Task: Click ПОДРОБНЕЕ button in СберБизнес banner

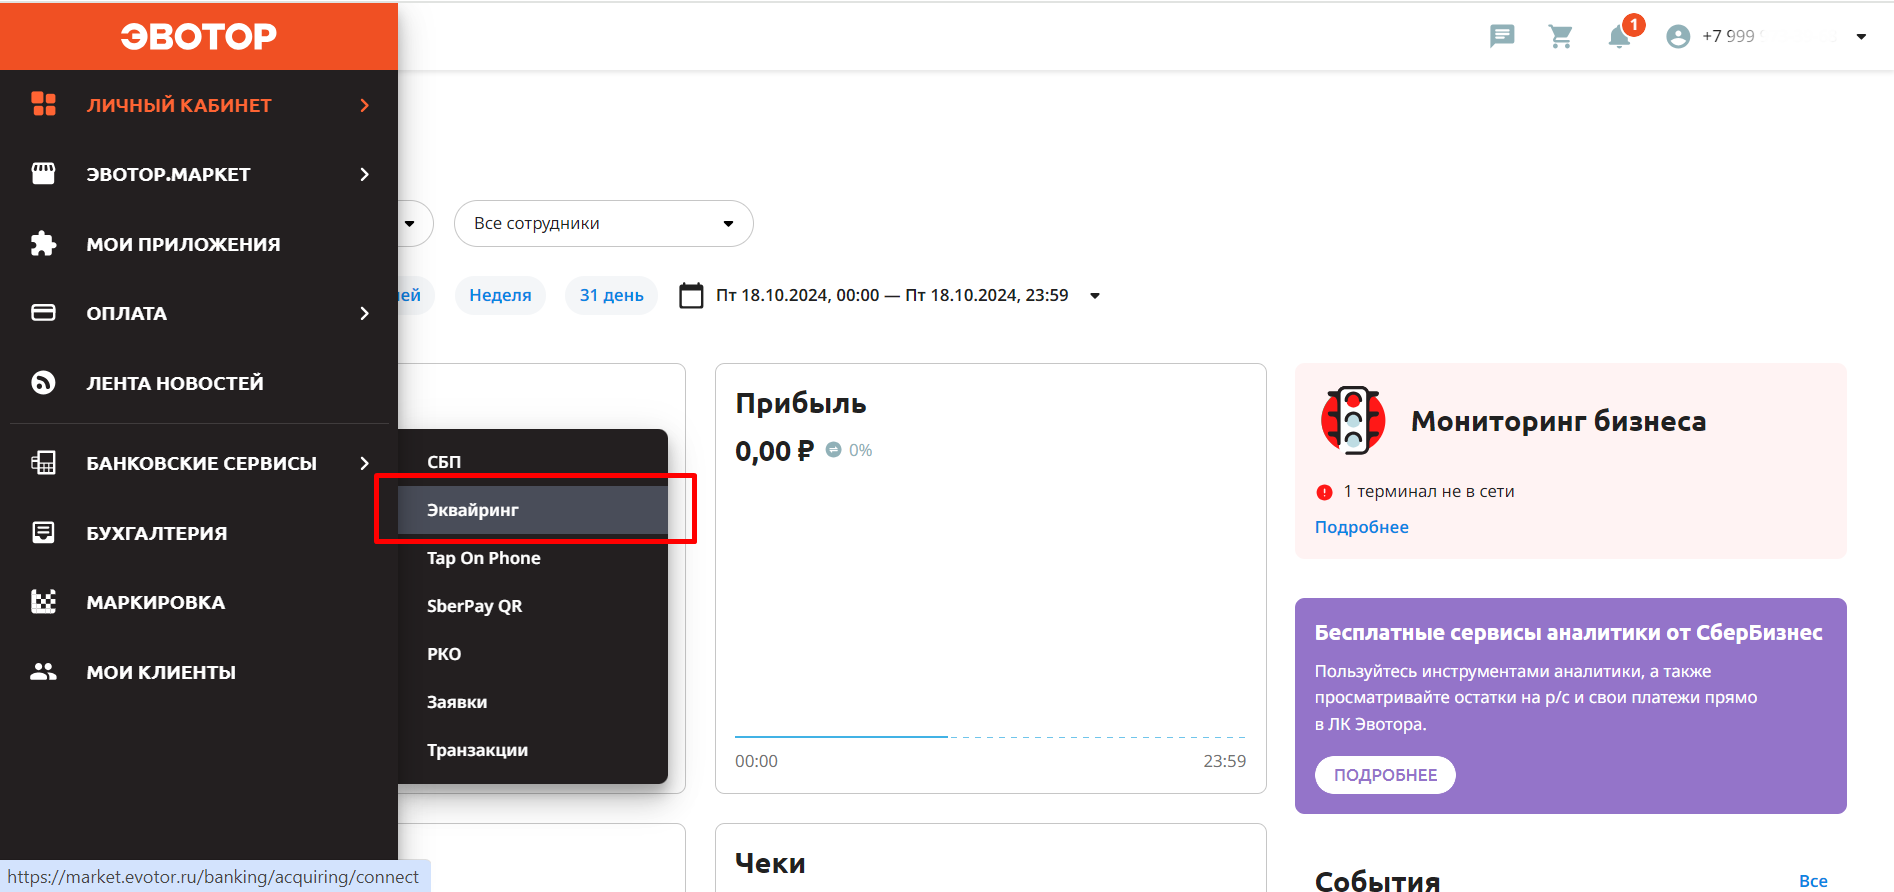Action: [x=1385, y=775]
